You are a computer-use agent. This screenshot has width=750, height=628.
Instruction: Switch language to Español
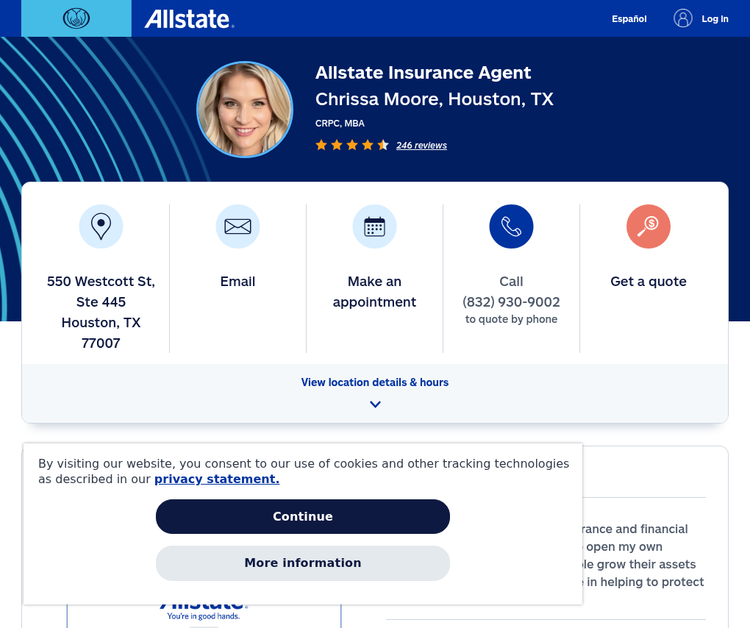coord(629,19)
